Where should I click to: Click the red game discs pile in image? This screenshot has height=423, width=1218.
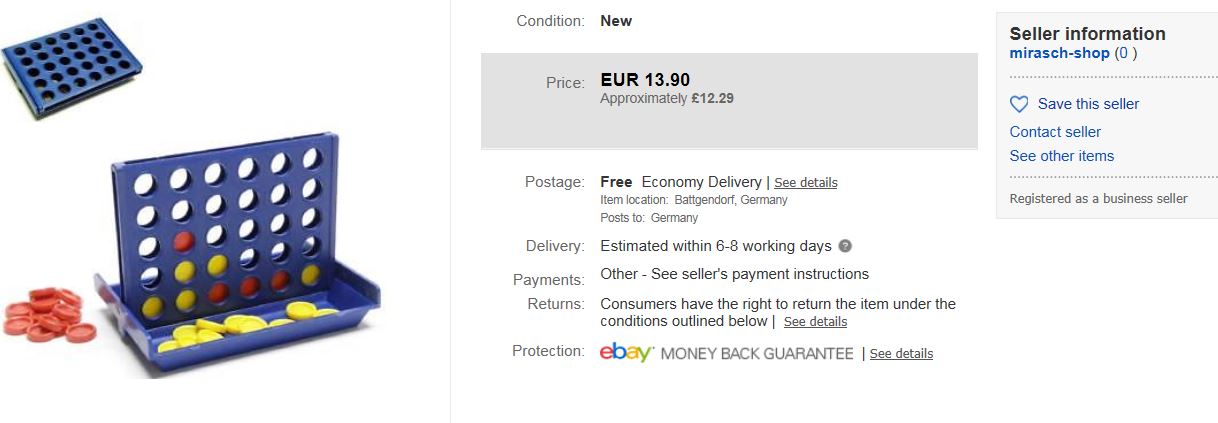45,314
